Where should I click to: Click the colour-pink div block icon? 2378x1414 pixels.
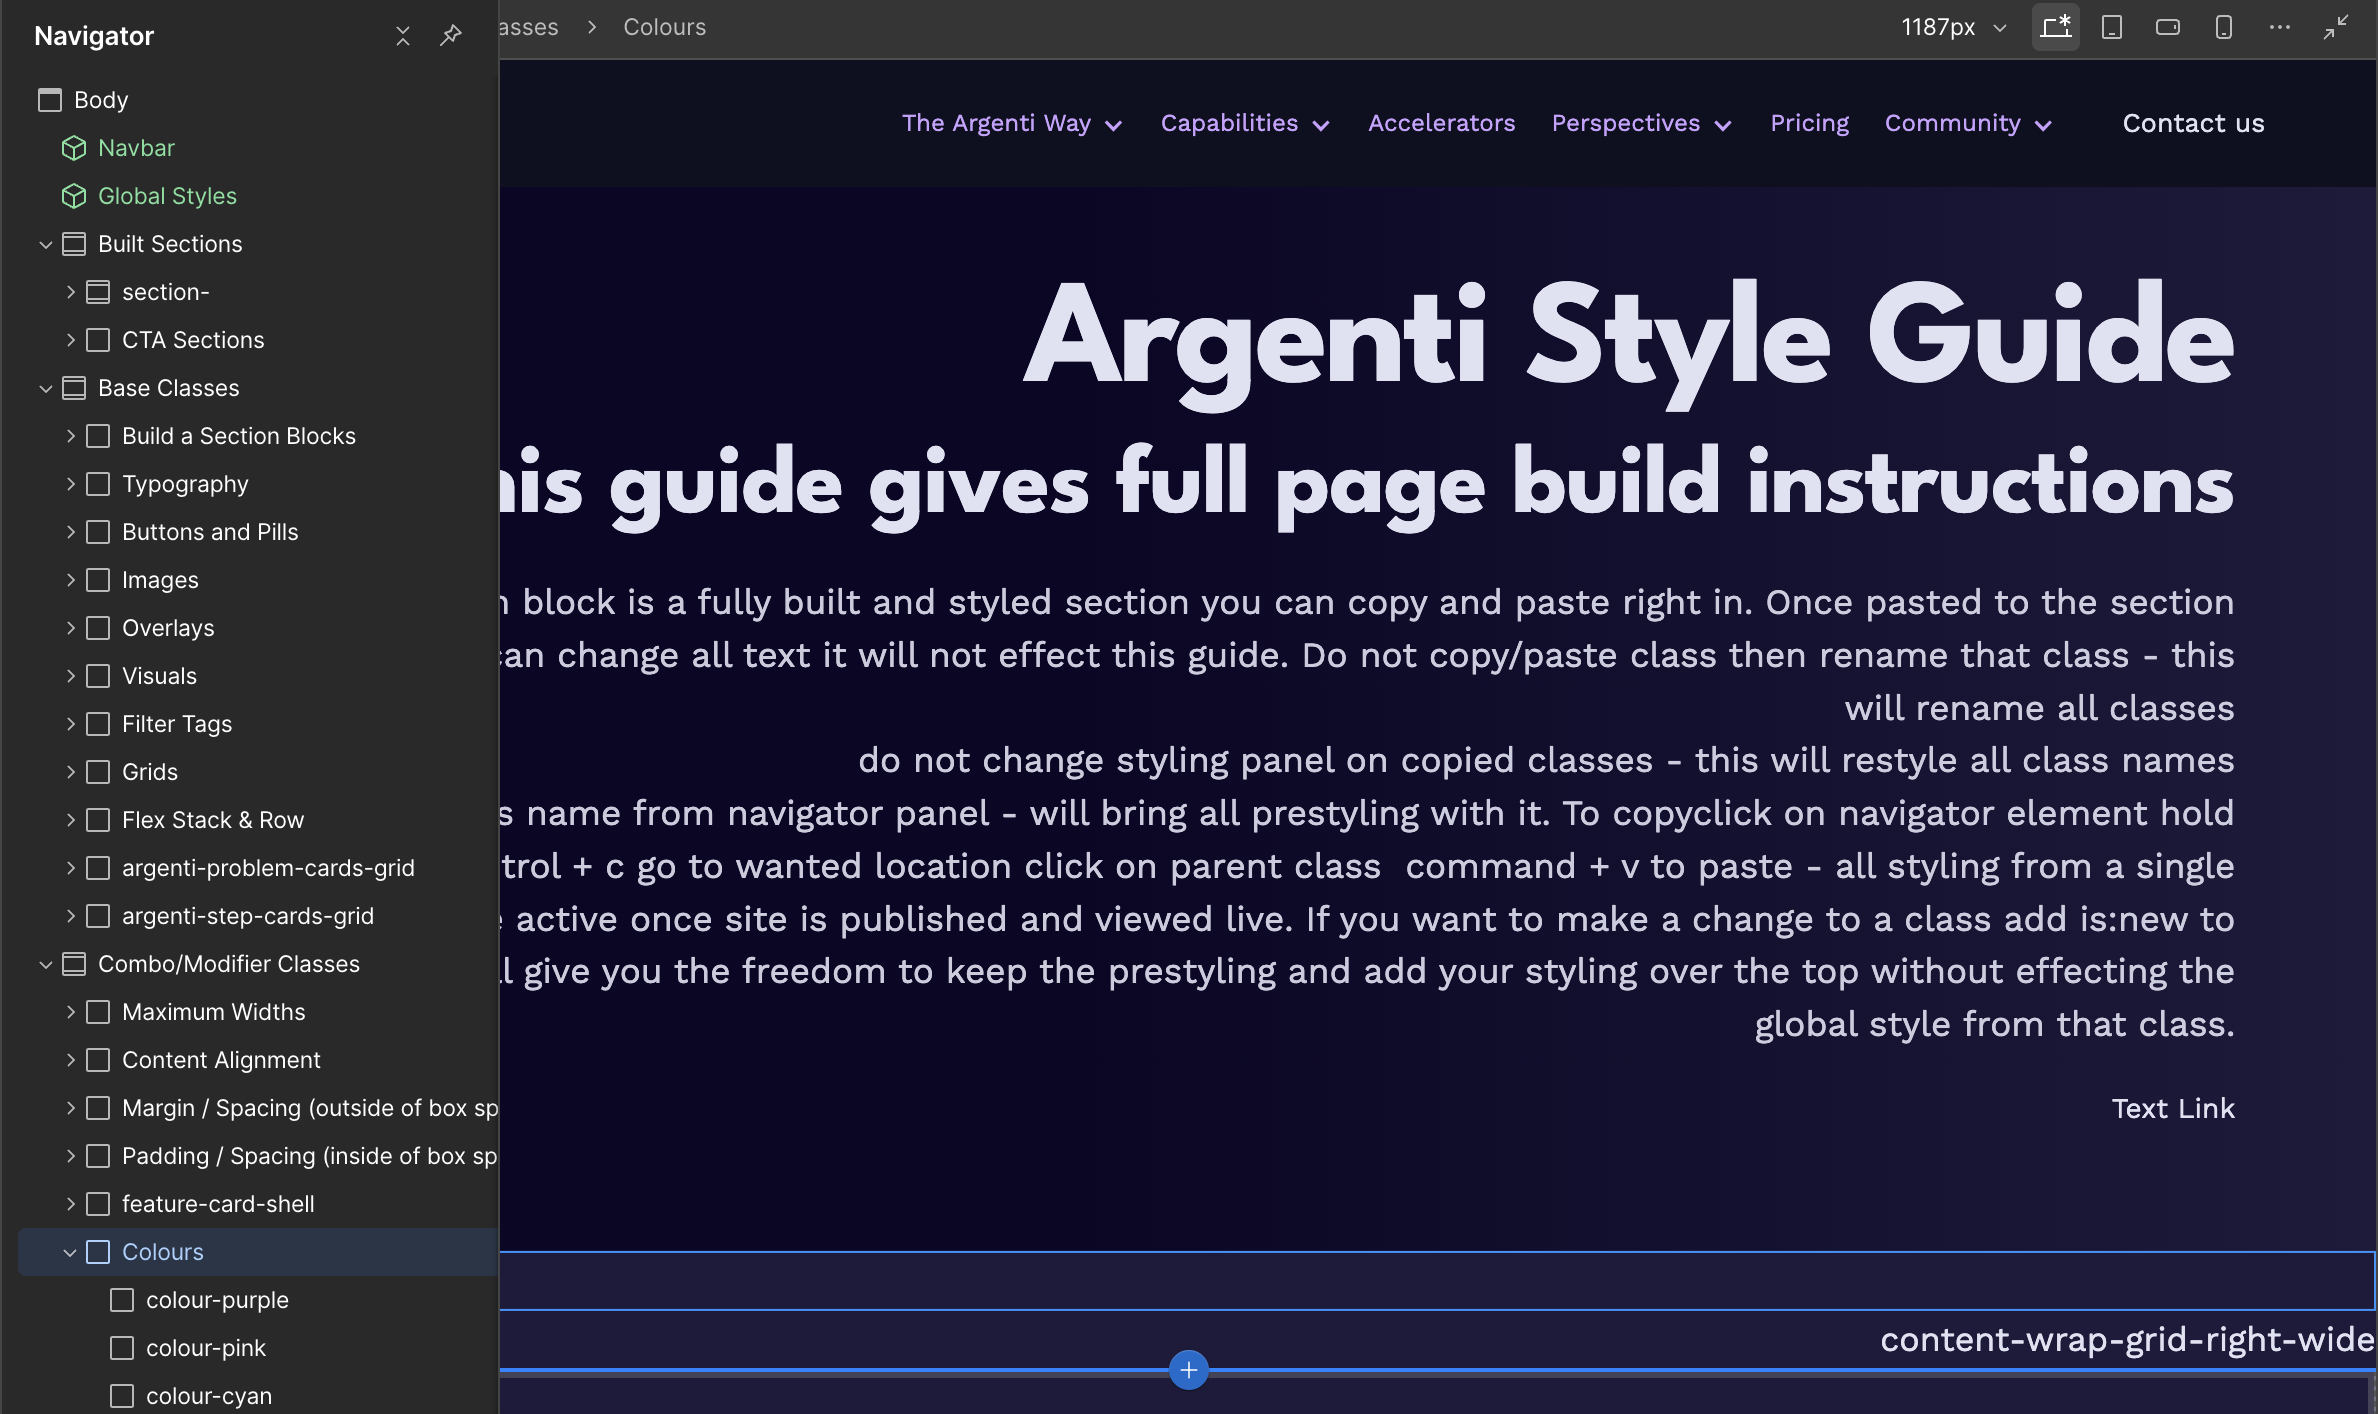tap(122, 1348)
